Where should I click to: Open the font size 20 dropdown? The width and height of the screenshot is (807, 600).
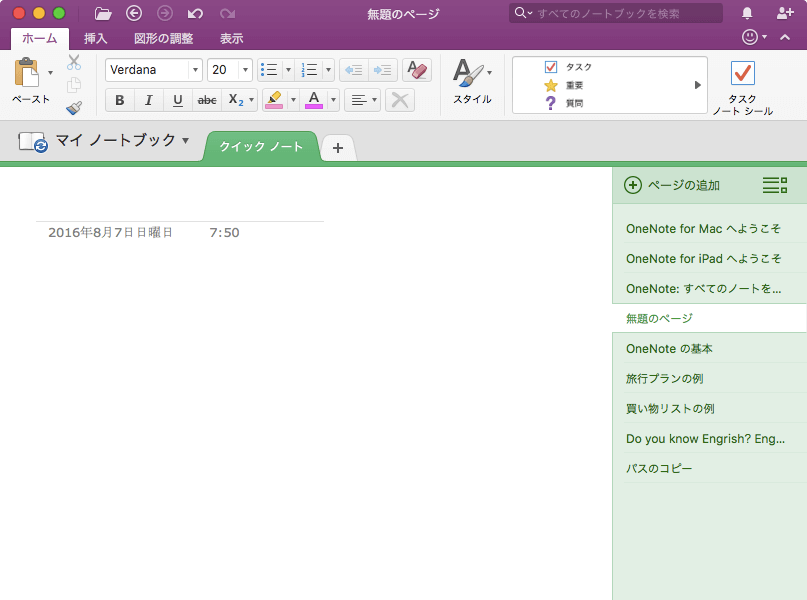244,70
